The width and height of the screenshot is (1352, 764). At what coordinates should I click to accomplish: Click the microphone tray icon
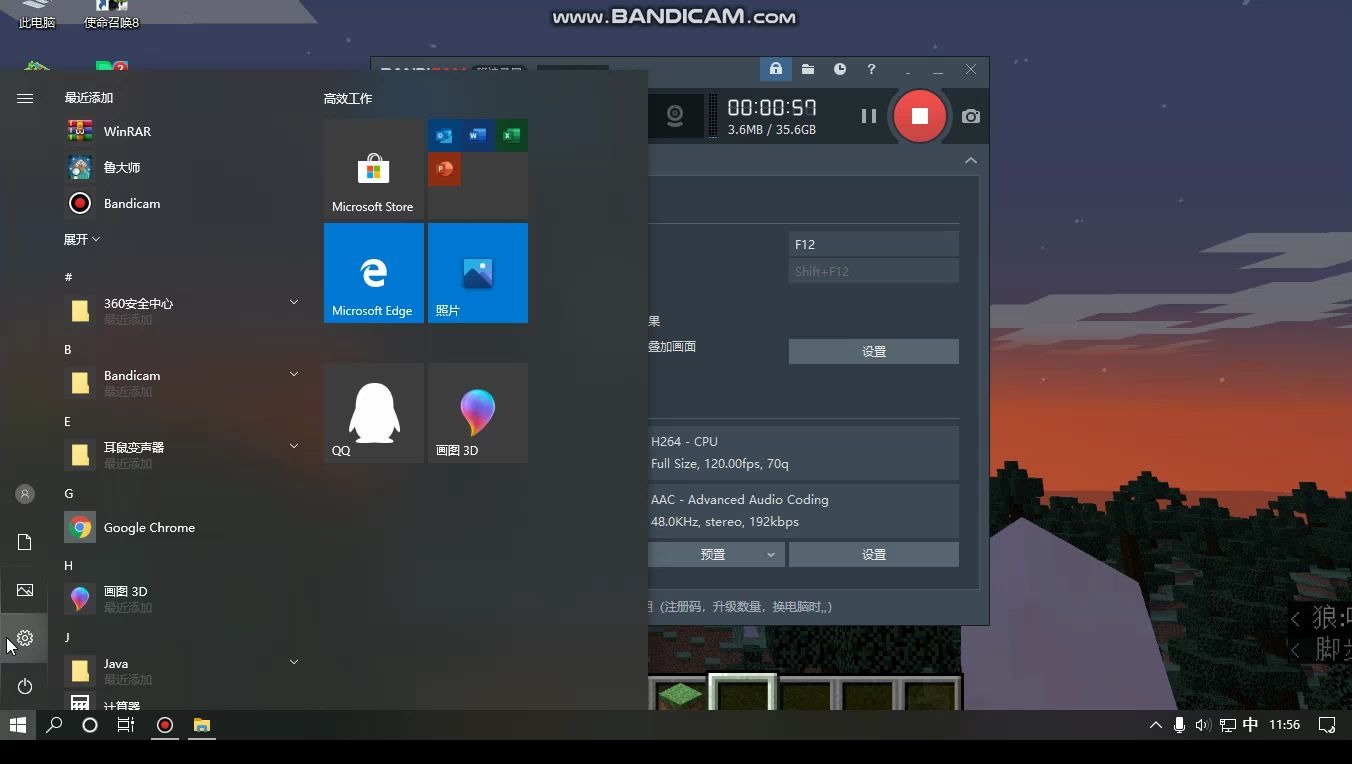tap(1180, 725)
